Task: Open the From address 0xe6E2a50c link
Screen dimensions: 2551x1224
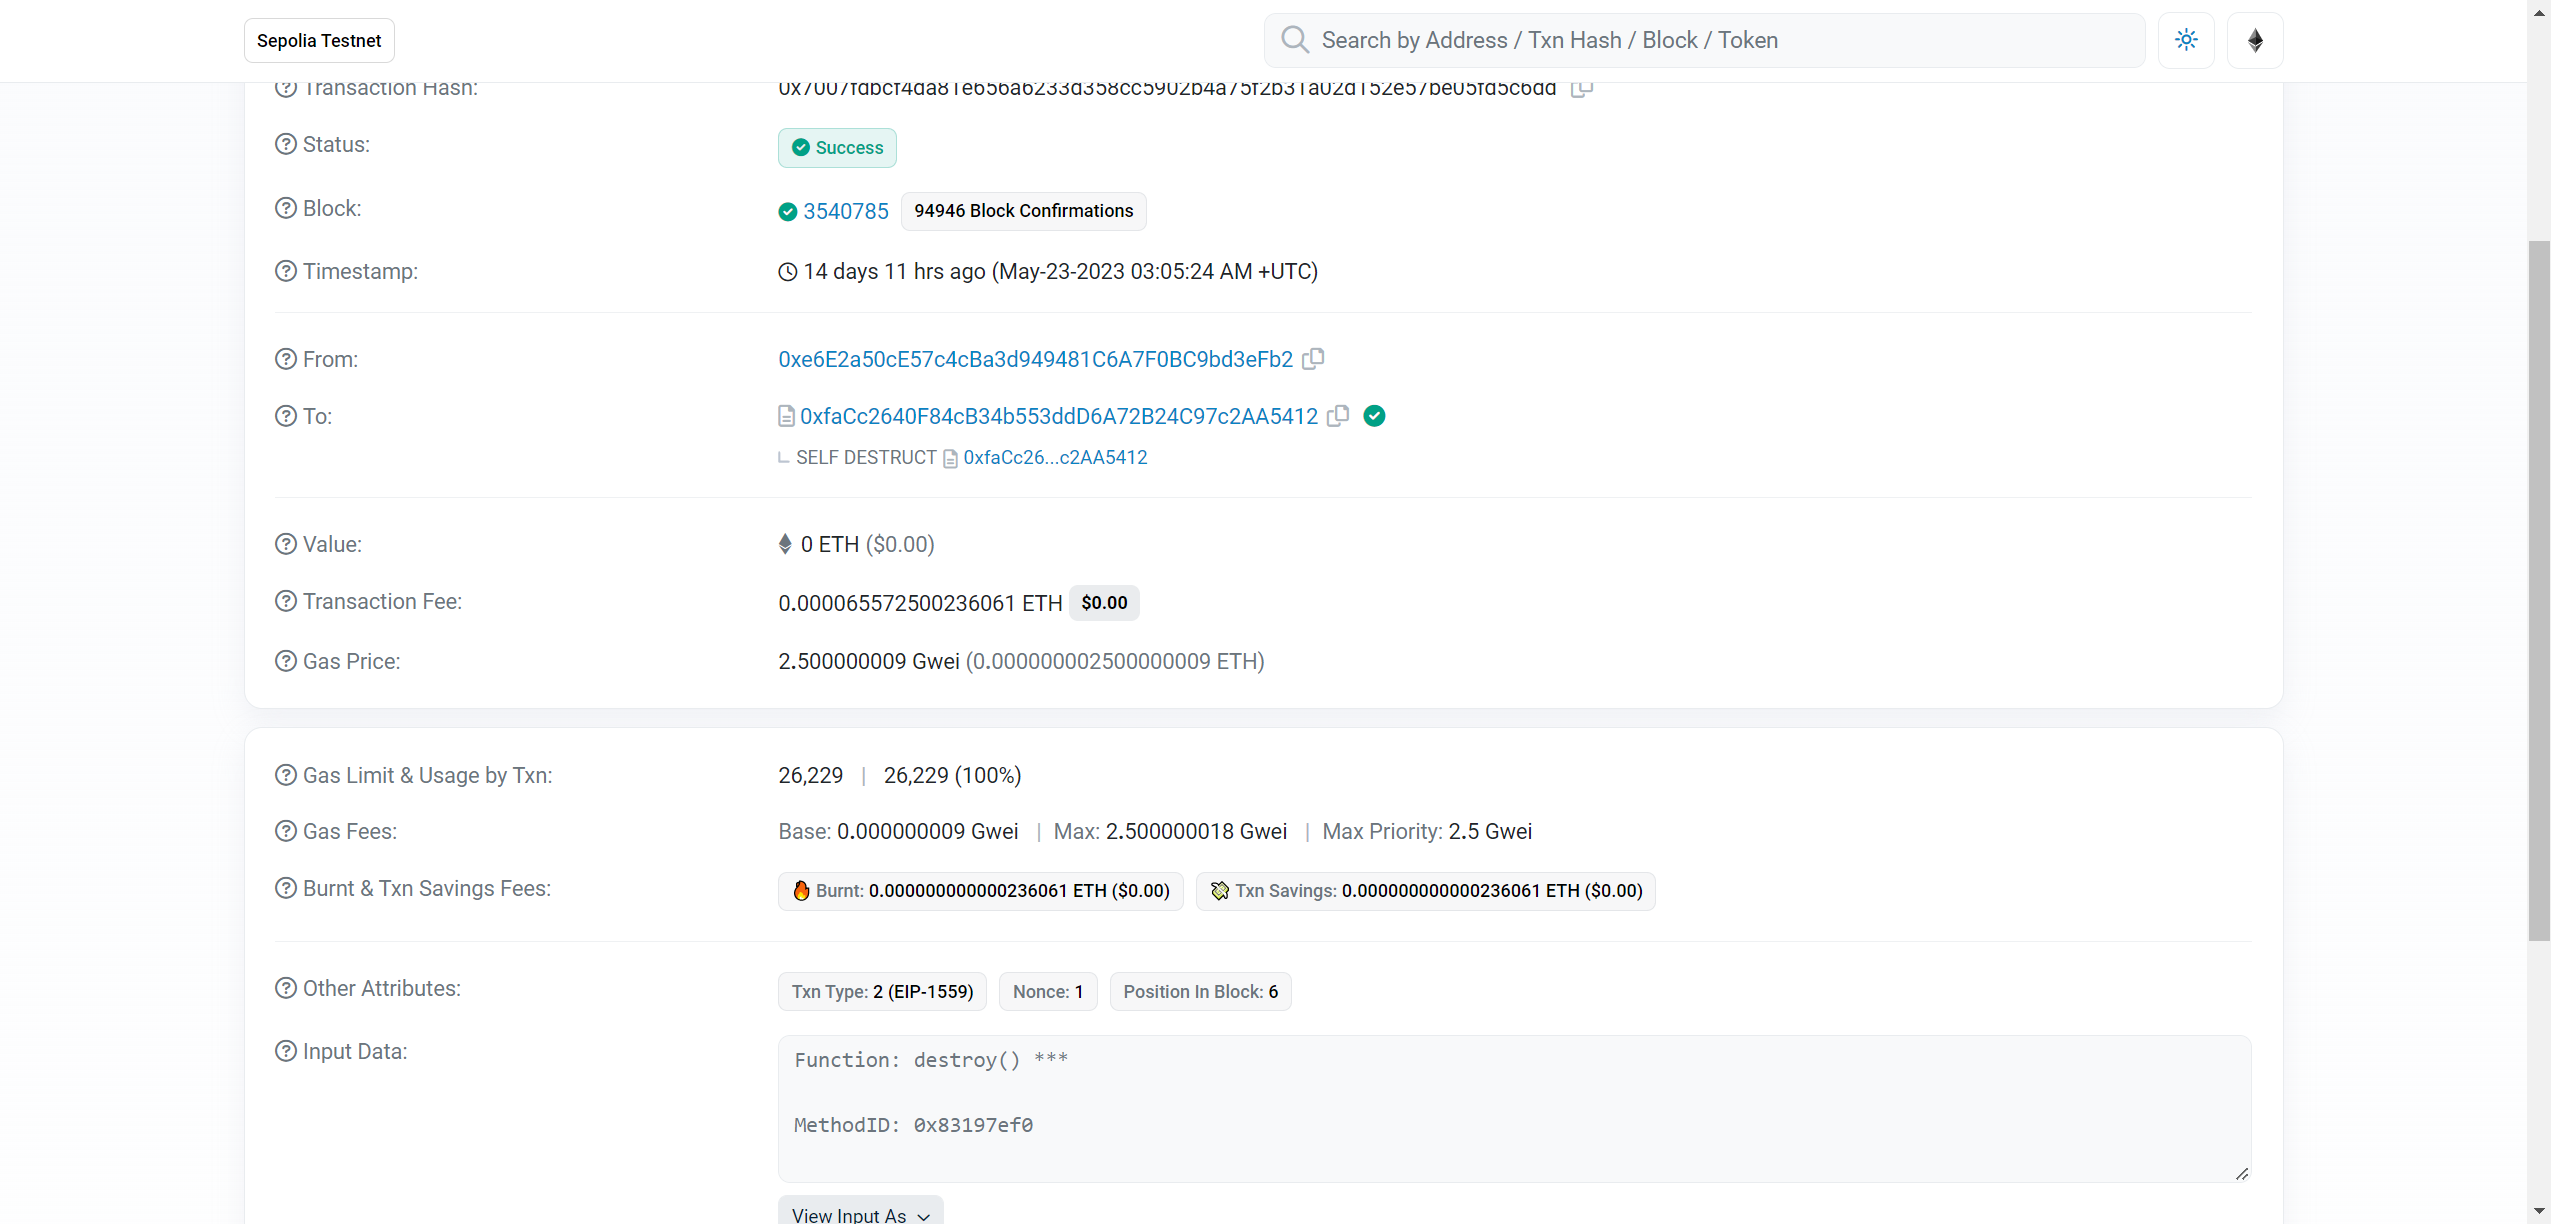Action: tap(1035, 359)
